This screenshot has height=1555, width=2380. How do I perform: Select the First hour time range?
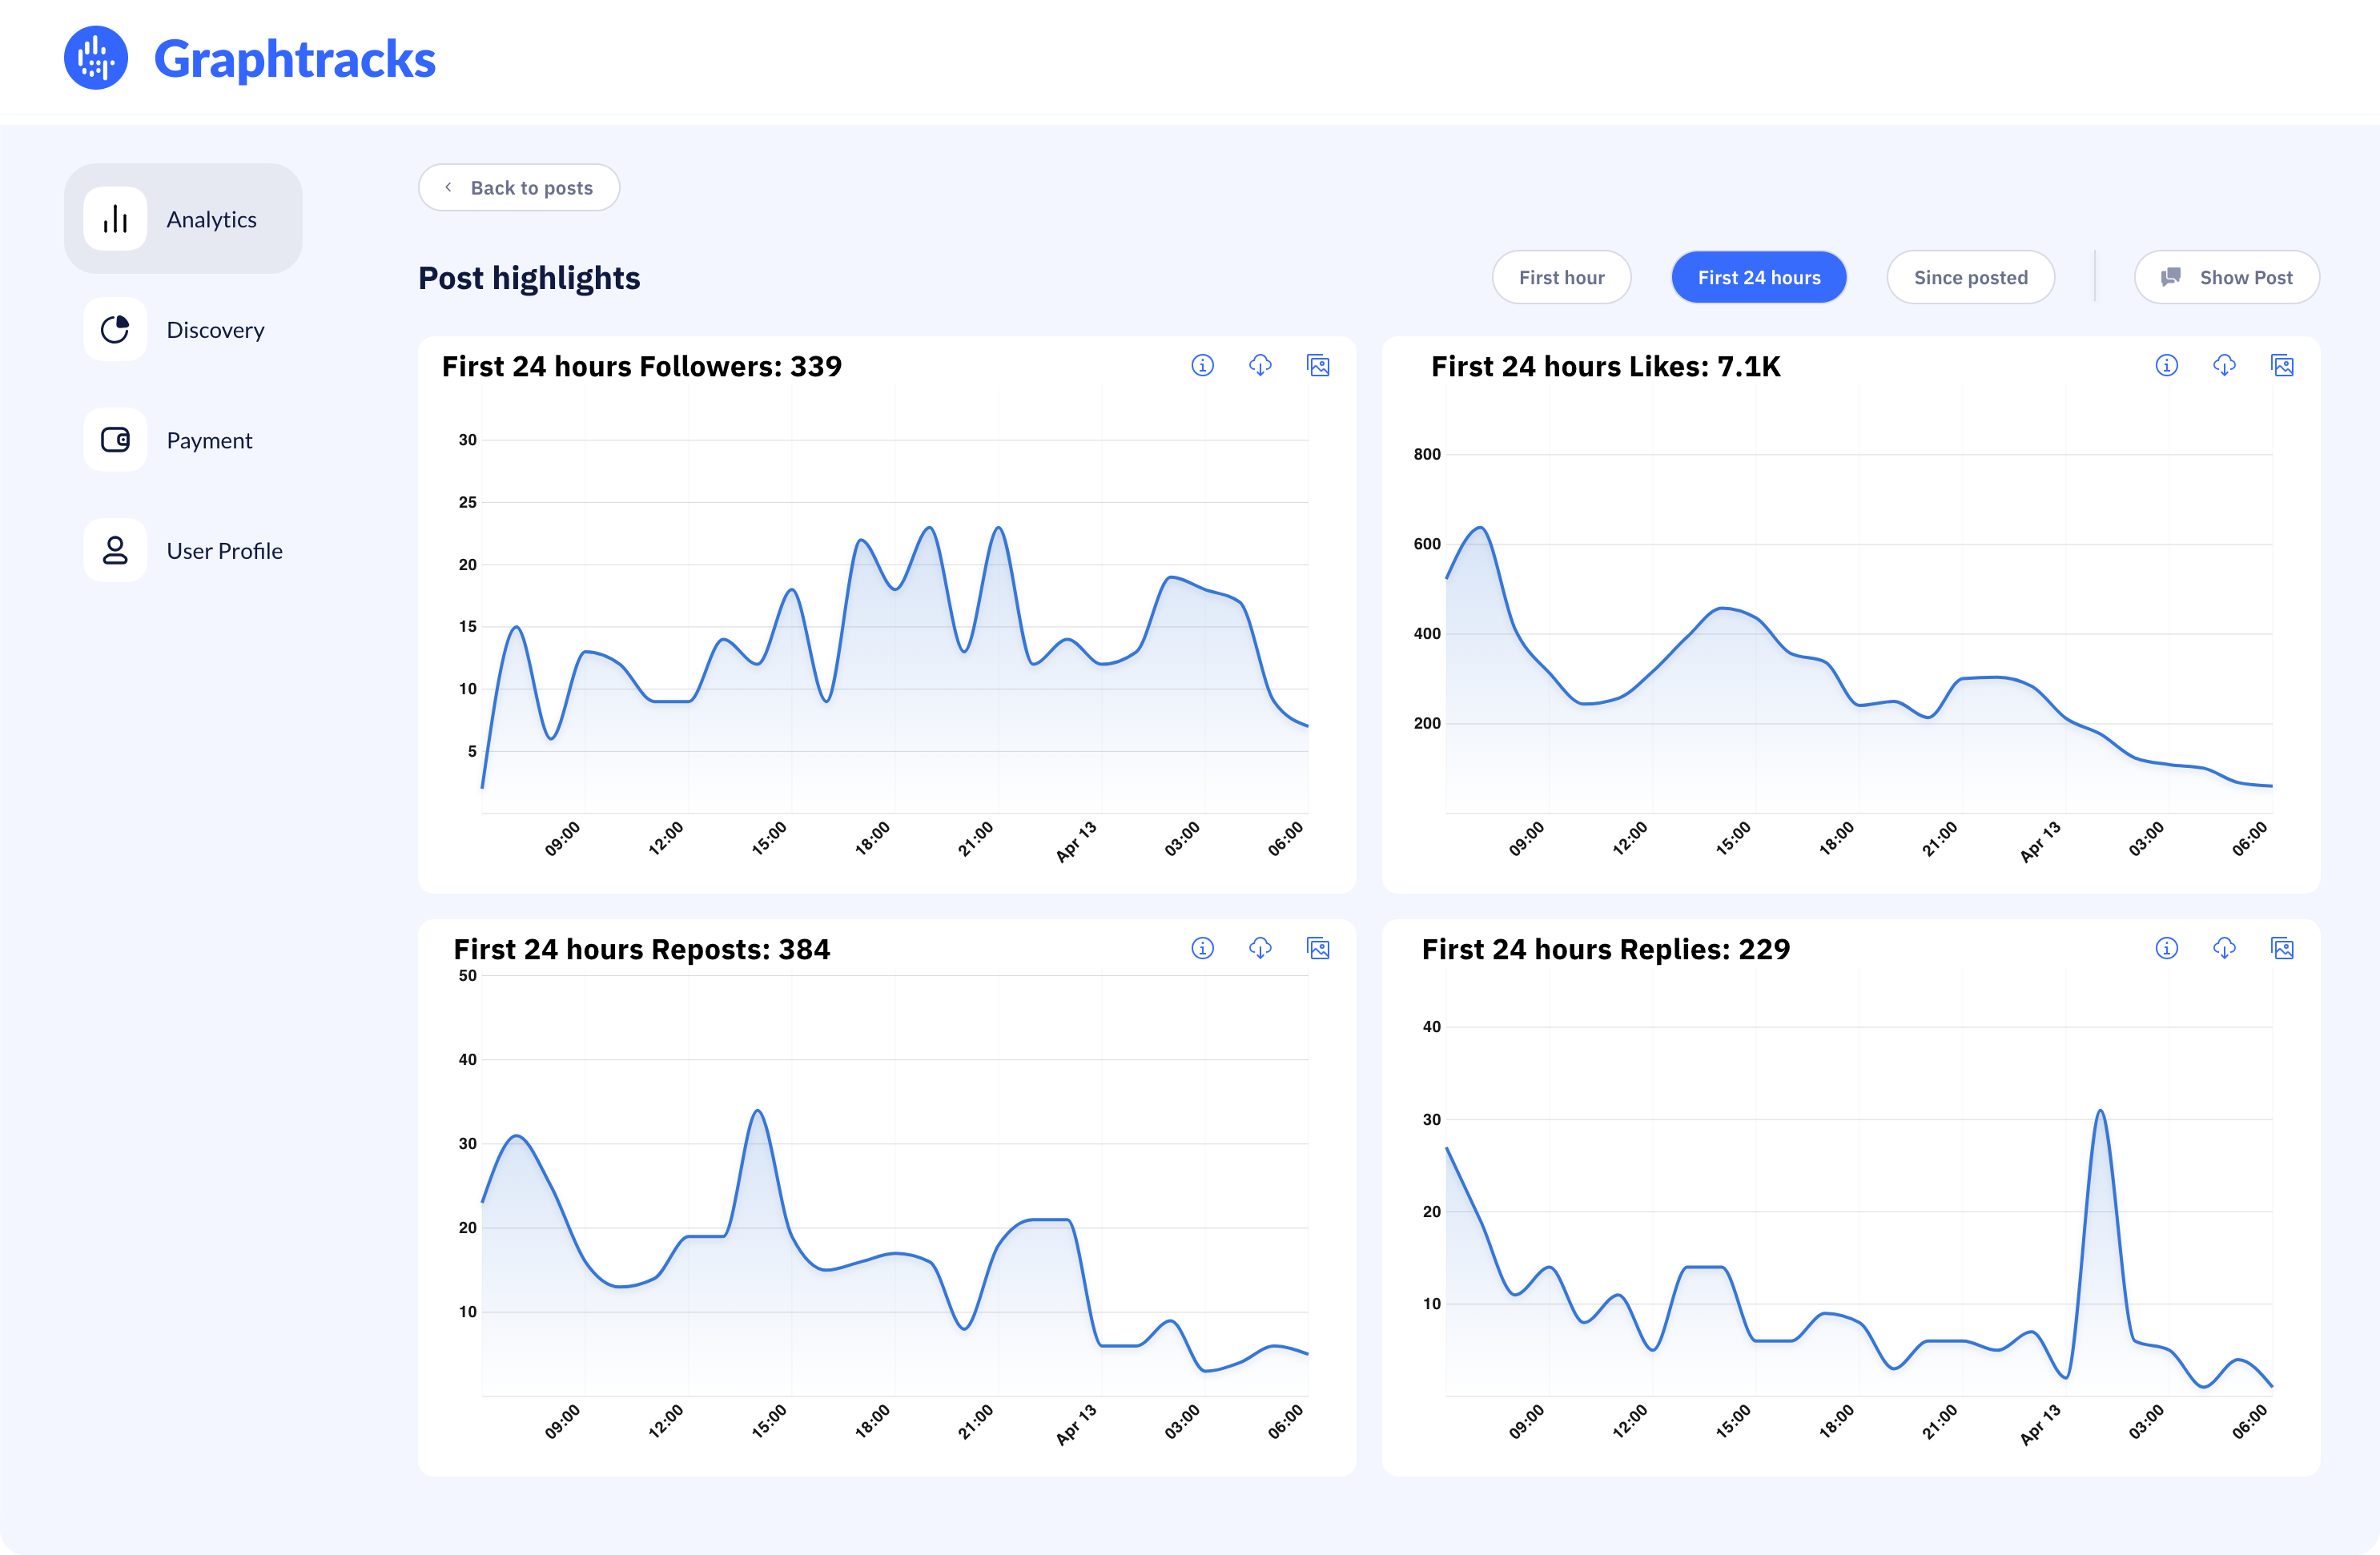pos(1561,277)
